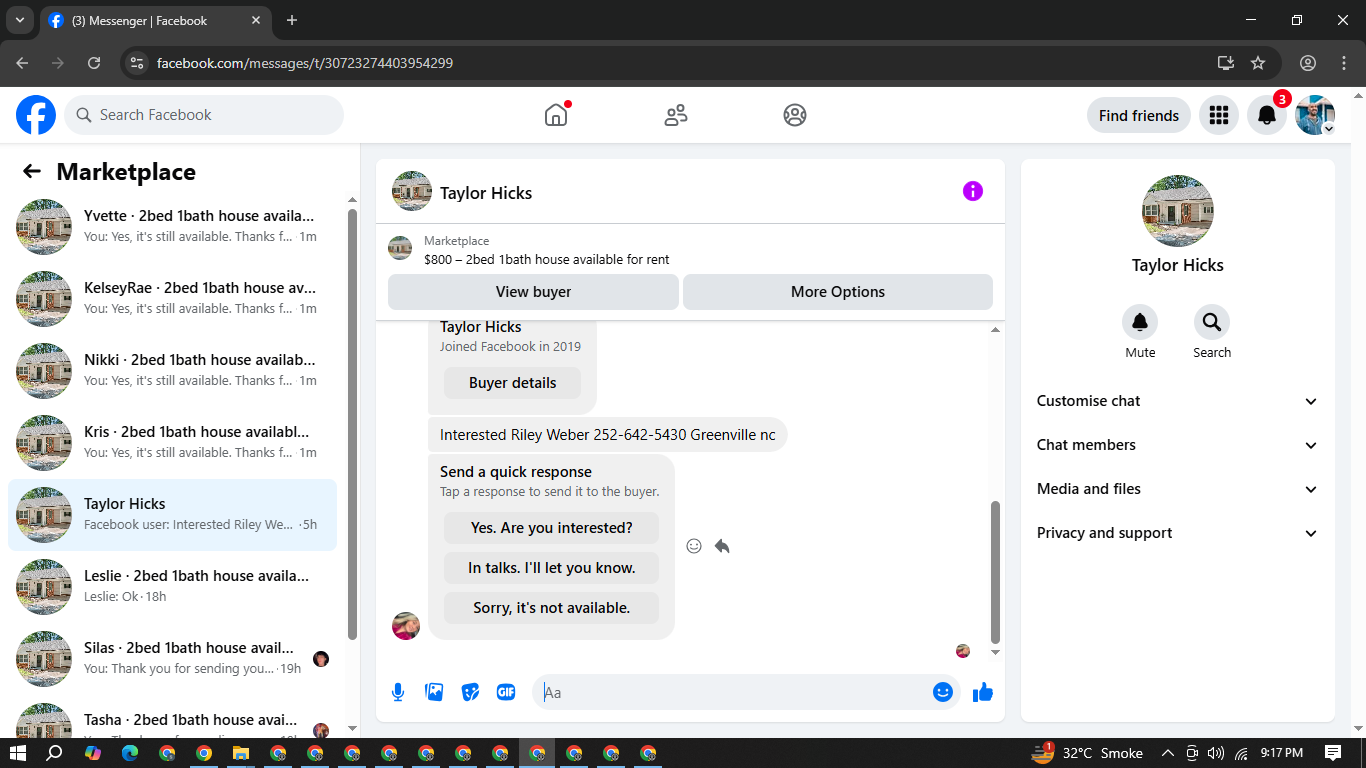Go back from the Marketplace chats list
This screenshot has width=1366, height=768.
point(32,172)
